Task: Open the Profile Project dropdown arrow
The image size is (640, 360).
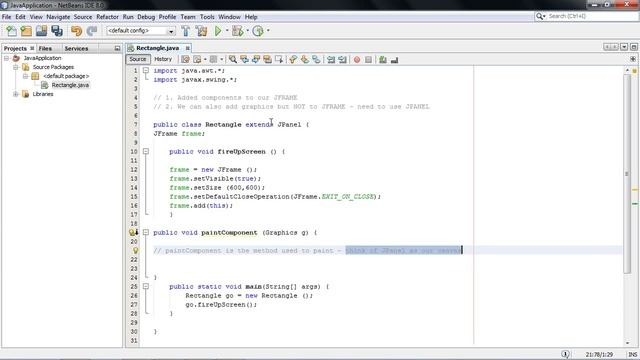Action: (268, 31)
